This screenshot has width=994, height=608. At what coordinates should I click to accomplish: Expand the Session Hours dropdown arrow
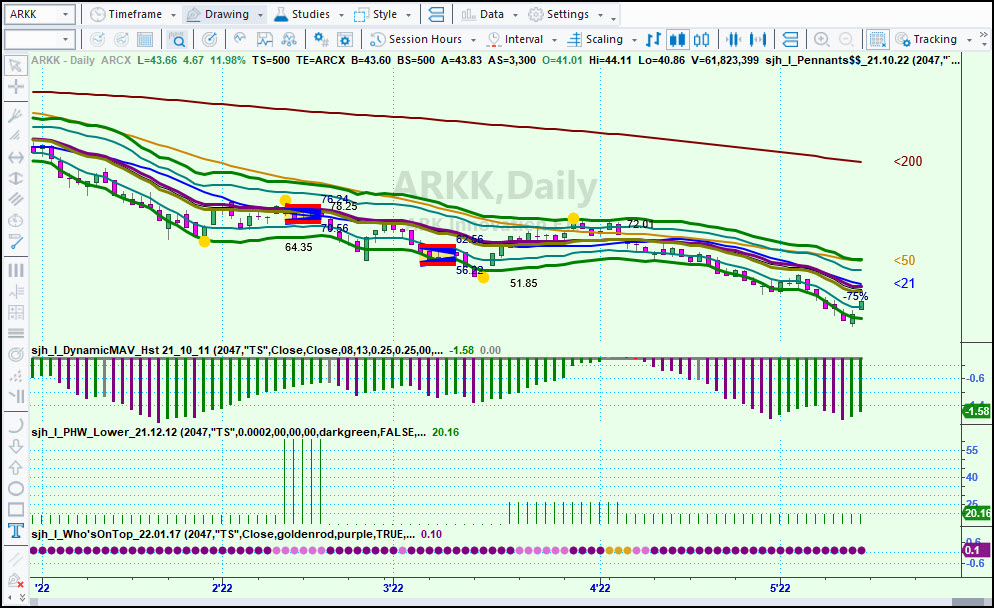[473, 40]
